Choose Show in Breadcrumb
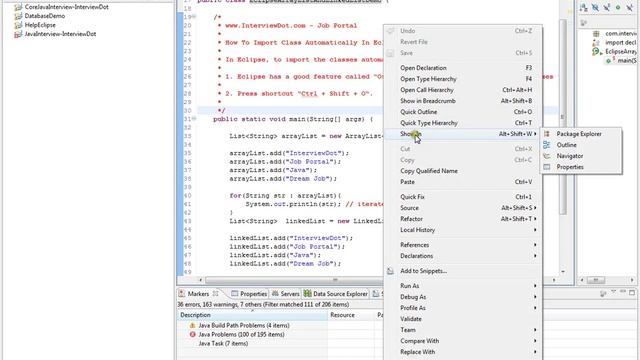 (x=463, y=101)
